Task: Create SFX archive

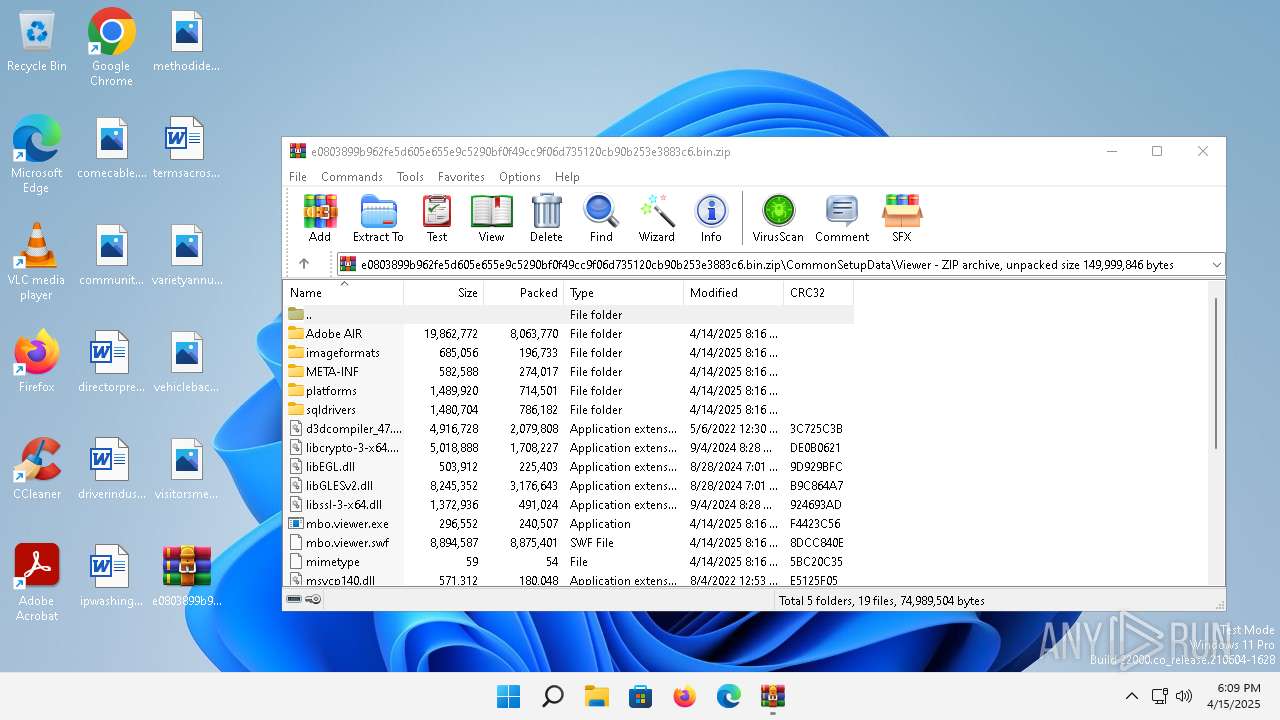Action: [x=902, y=219]
